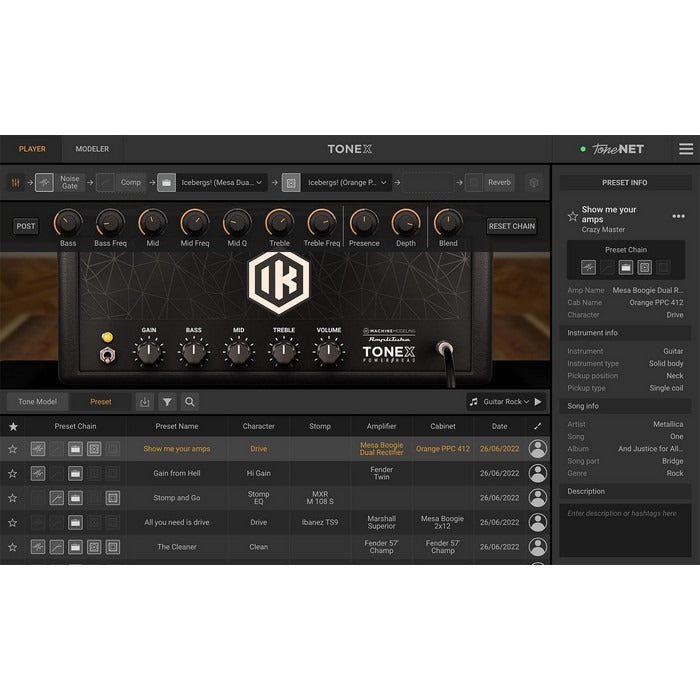Viewport: 700px width, 700px height.
Task: Open user avatar for Gain from Hell
Action: [538, 474]
